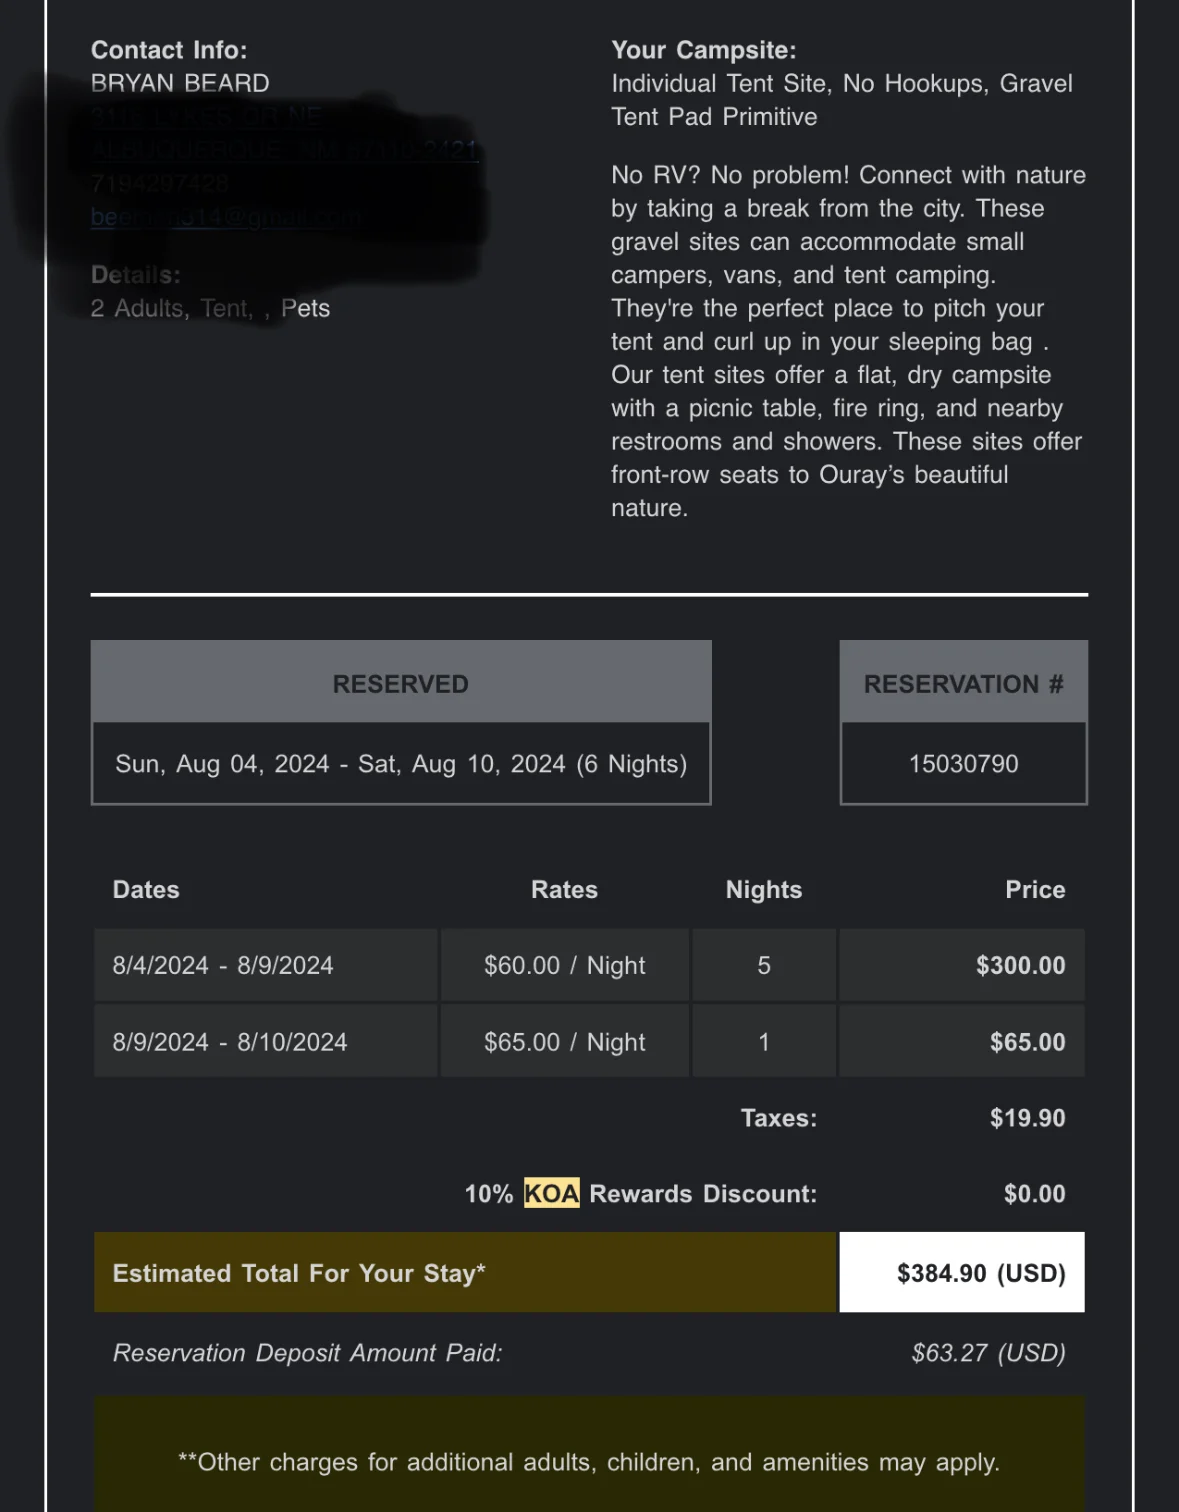Click the $384.90 (USD) total box

click(x=980, y=1273)
